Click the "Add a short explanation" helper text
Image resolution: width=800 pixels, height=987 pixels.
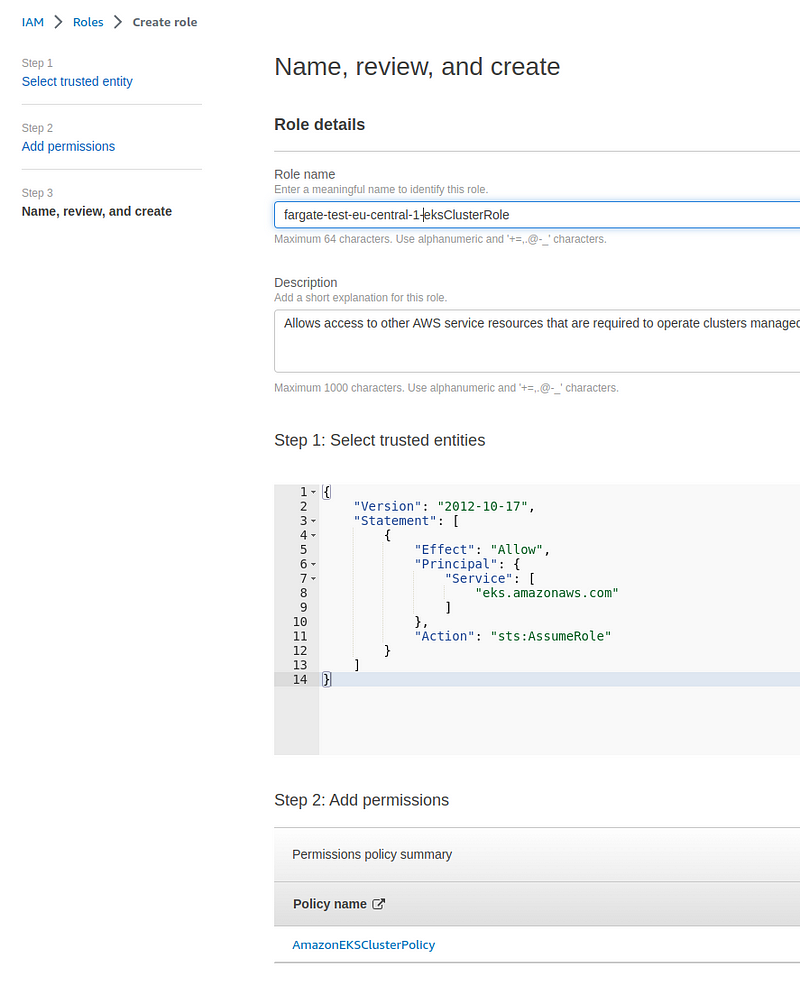click(361, 298)
